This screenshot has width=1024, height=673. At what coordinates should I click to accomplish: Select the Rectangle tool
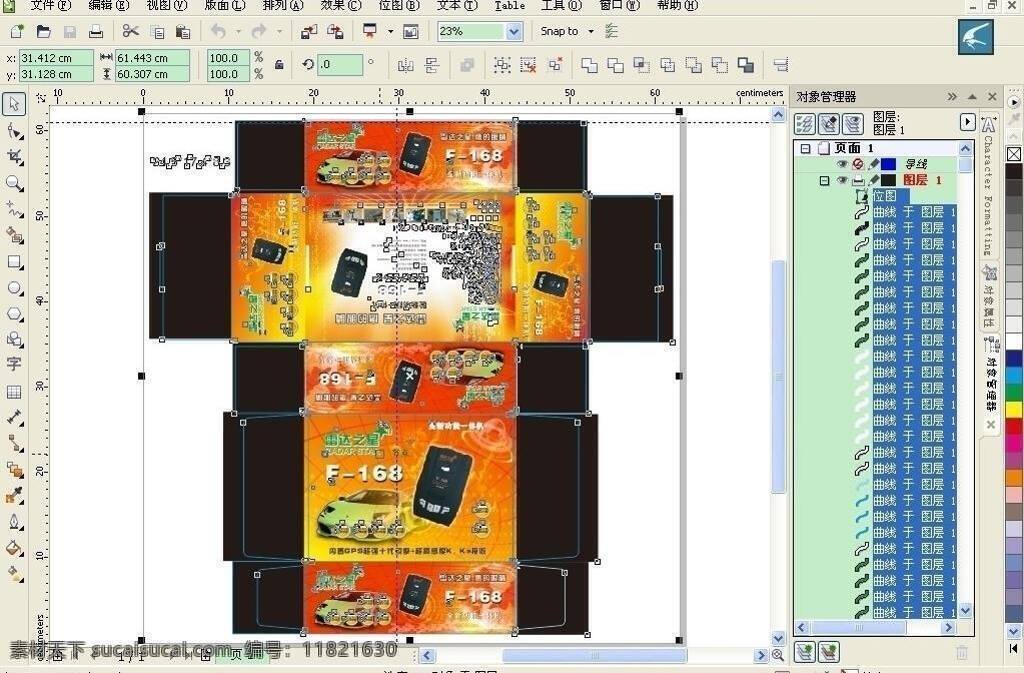coord(14,262)
